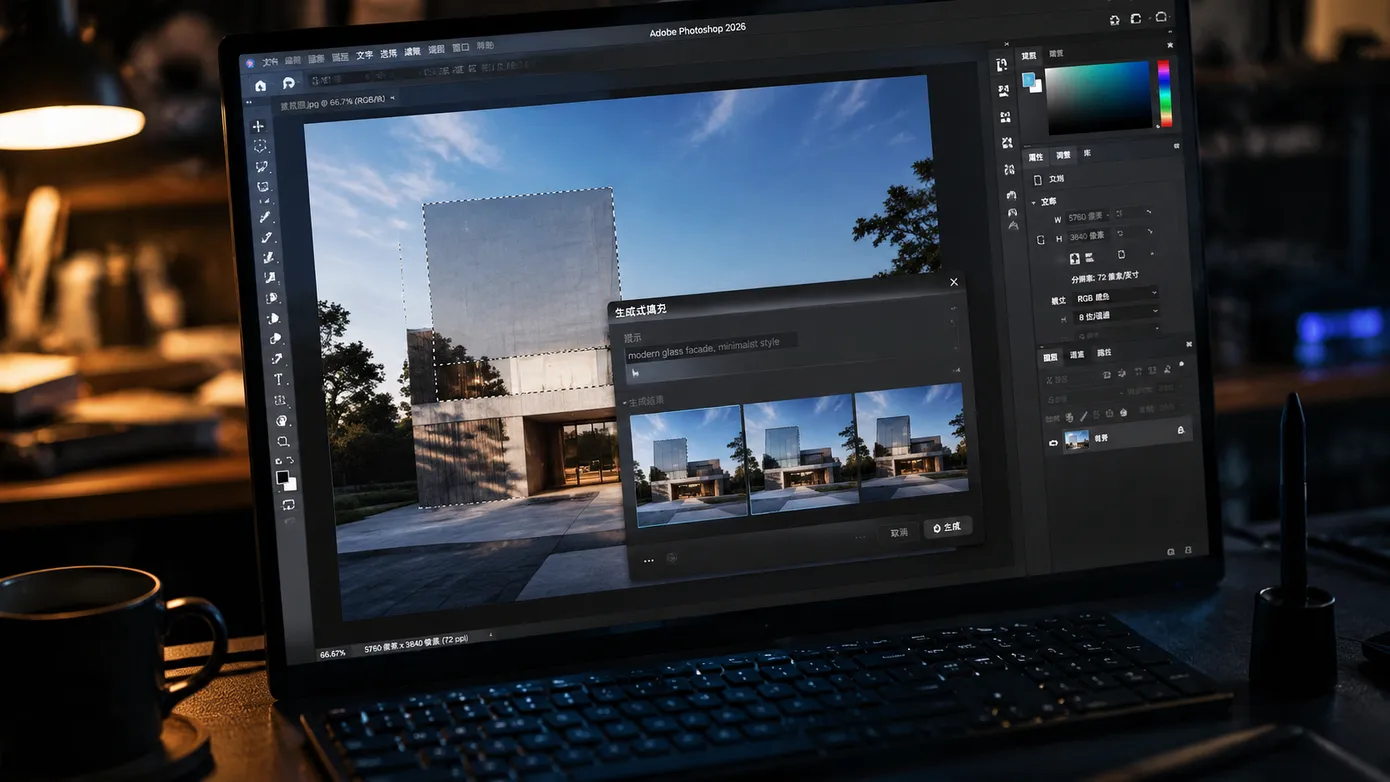Viewport: 1390px width, 782px height.
Task: Click the lock icon on the background layer
Action: pyautogui.click(x=1181, y=429)
